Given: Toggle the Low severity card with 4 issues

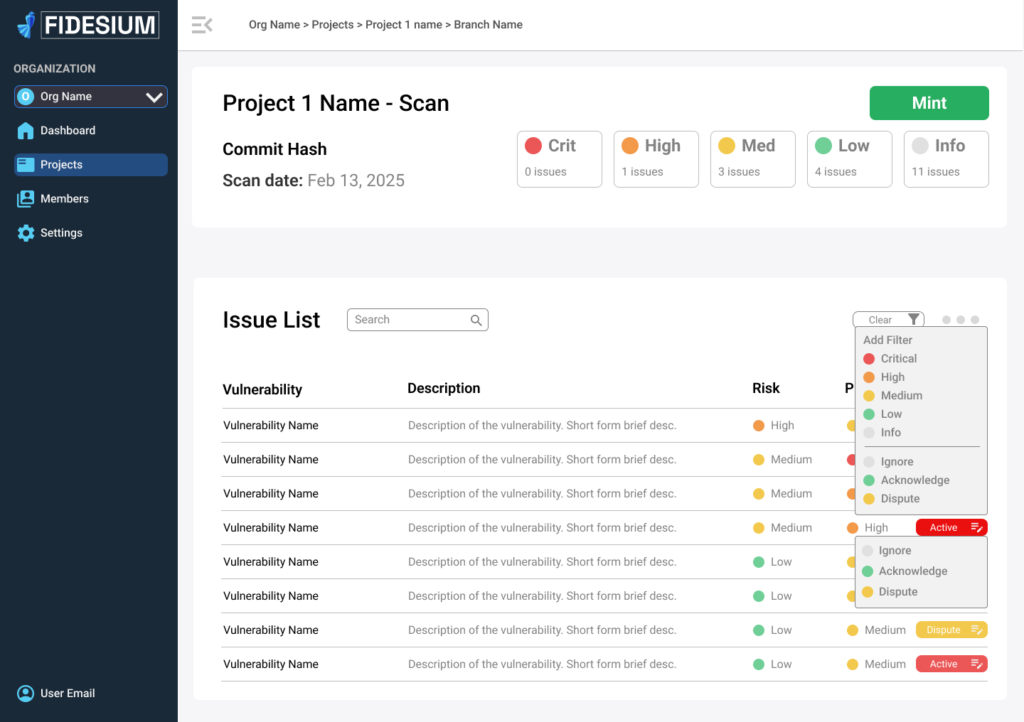Looking at the screenshot, I should [849, 158].
